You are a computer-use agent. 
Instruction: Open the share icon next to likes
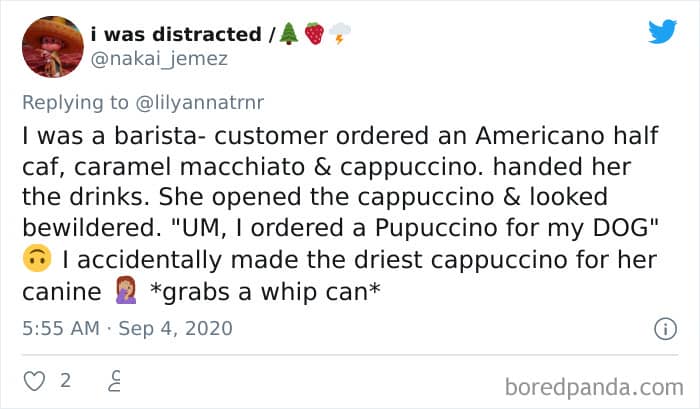[115, 381]
